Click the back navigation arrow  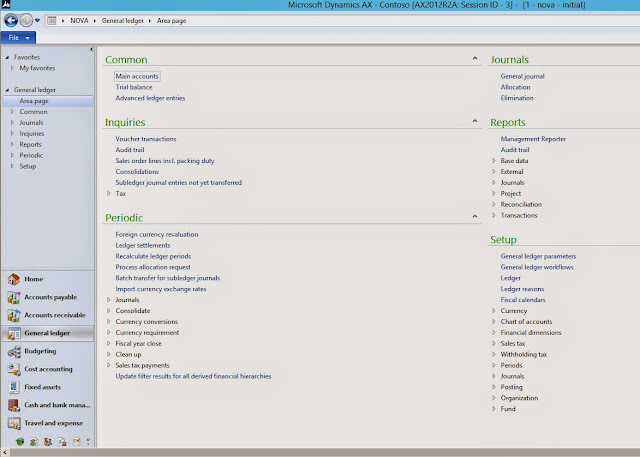coord(11,20)
